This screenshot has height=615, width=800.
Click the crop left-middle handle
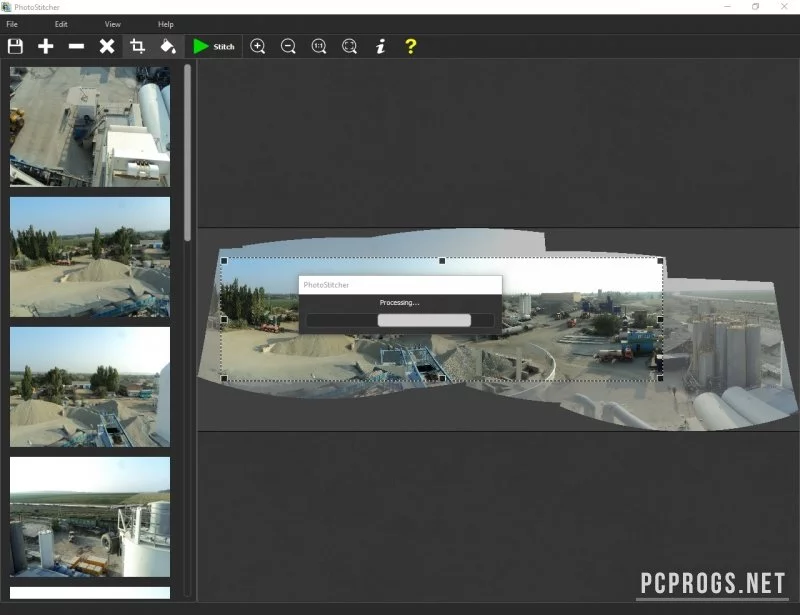pyautogui.click(x=224, y=319)
